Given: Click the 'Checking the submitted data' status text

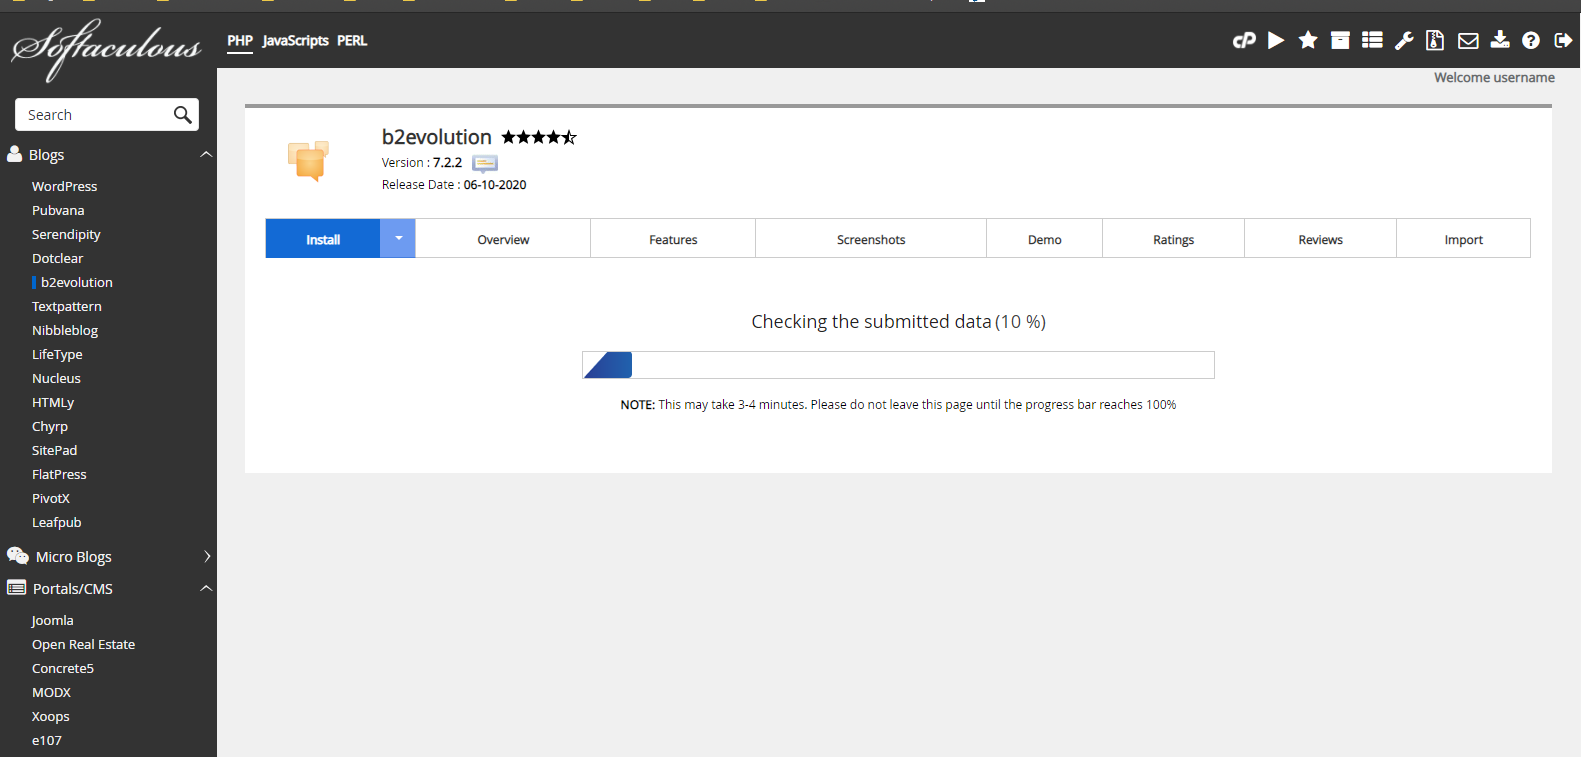Looking at the screenshot, I should click(x=898, y=321).
